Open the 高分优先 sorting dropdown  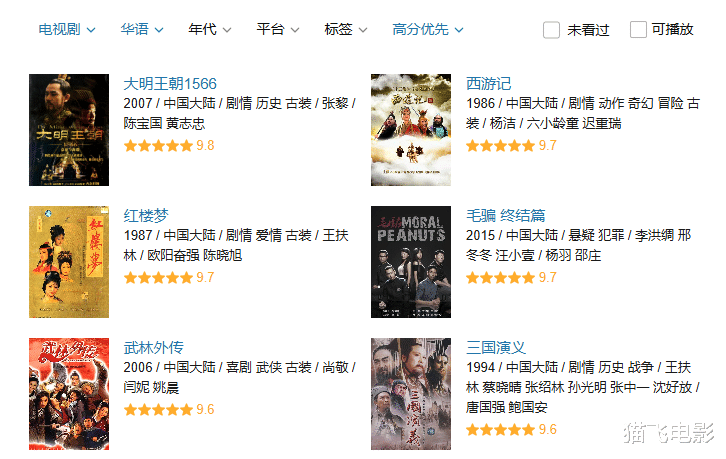point(427,30)
